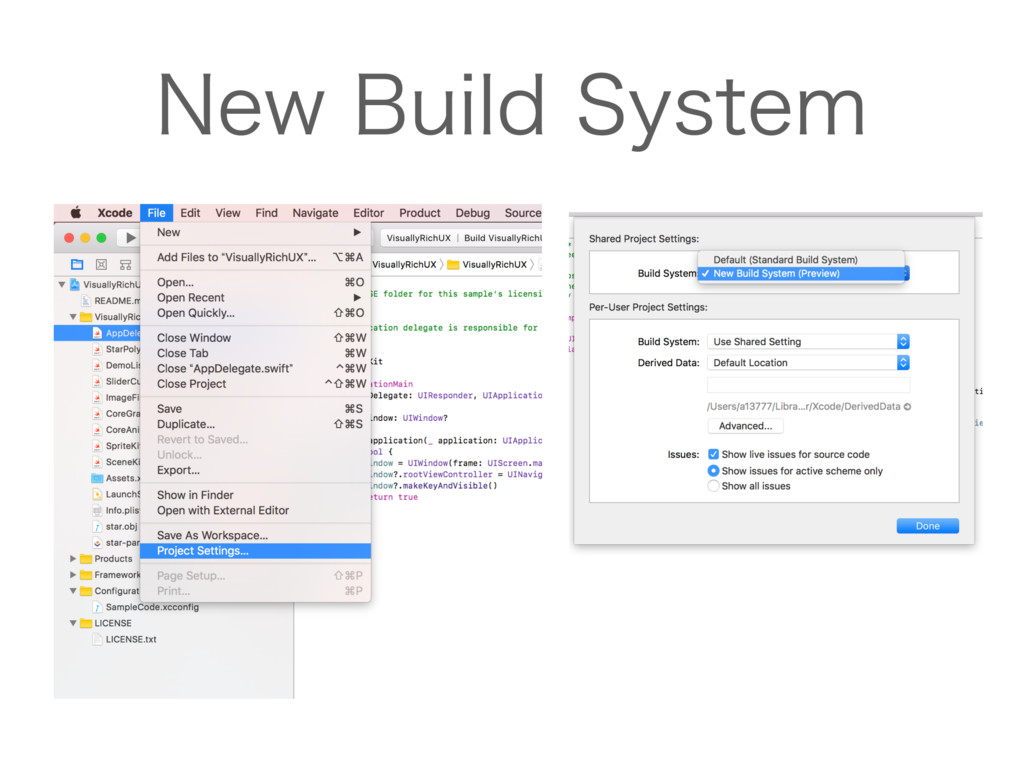Select New Build System (Preview) option
Screen dimensions: 1024x768
802,274
